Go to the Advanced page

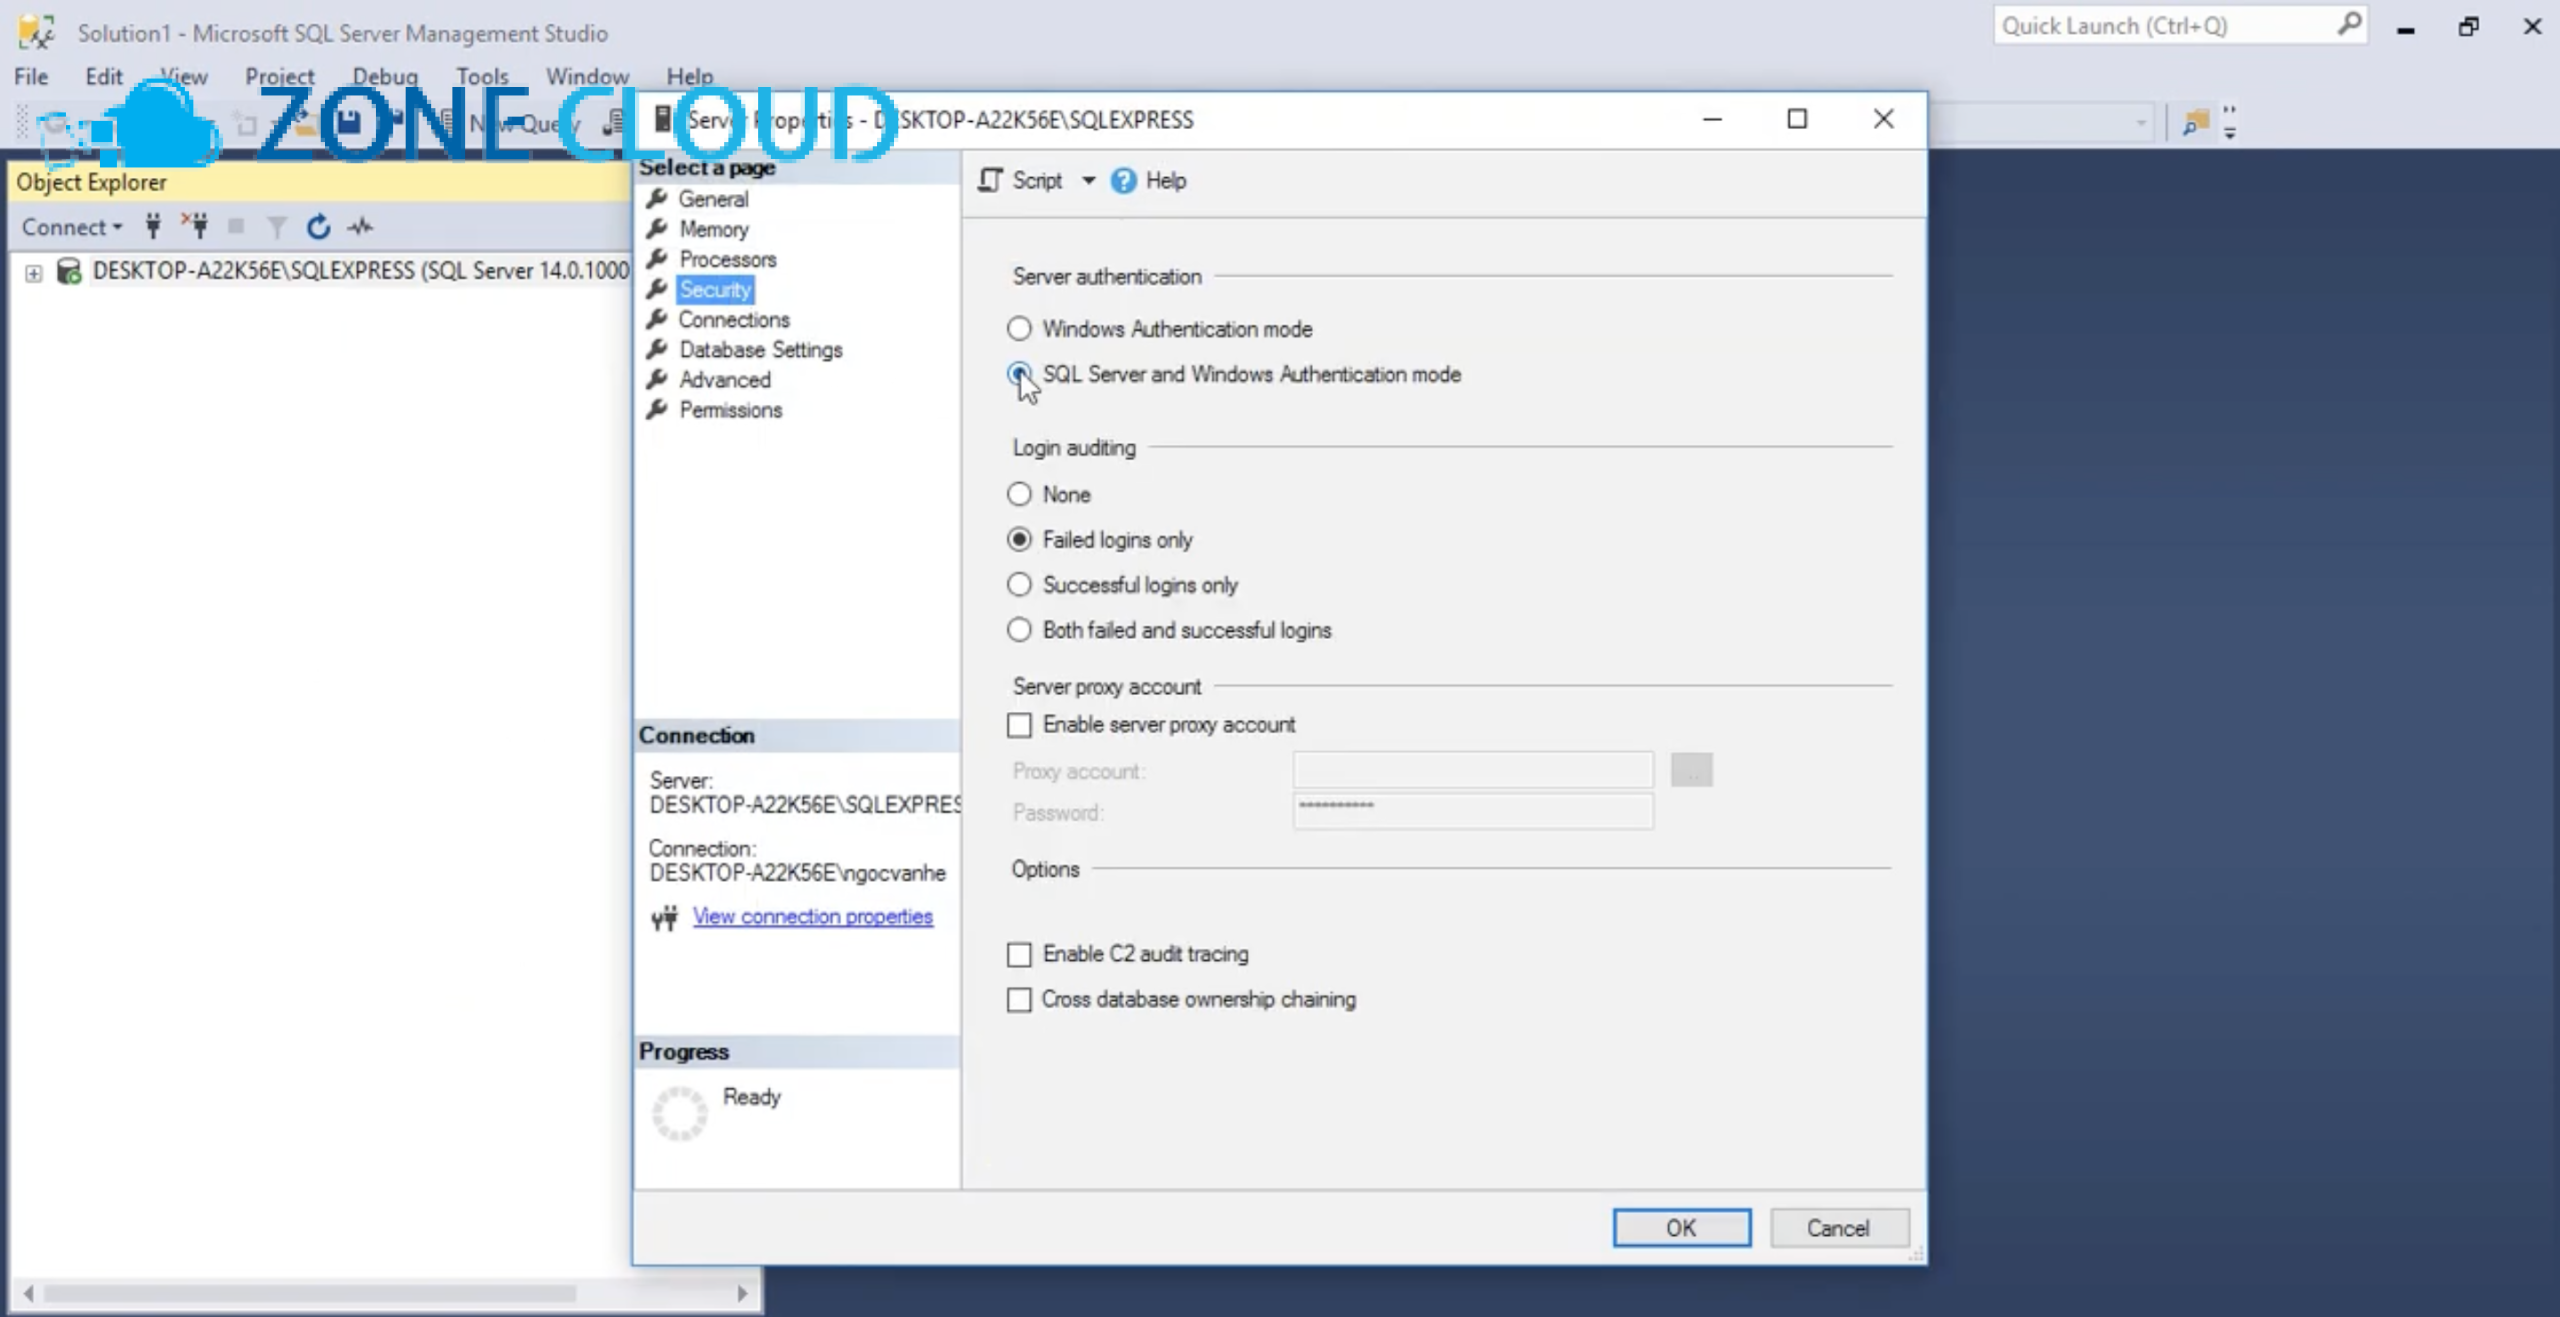pos(725,379)
